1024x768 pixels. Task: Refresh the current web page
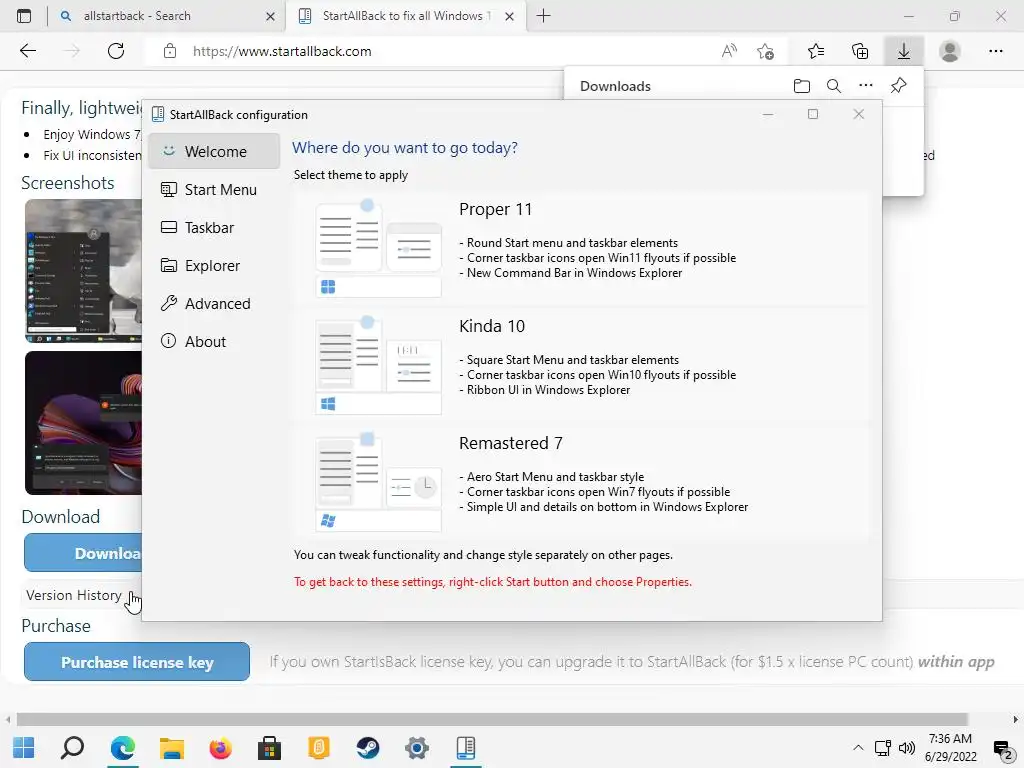(116, 51)
